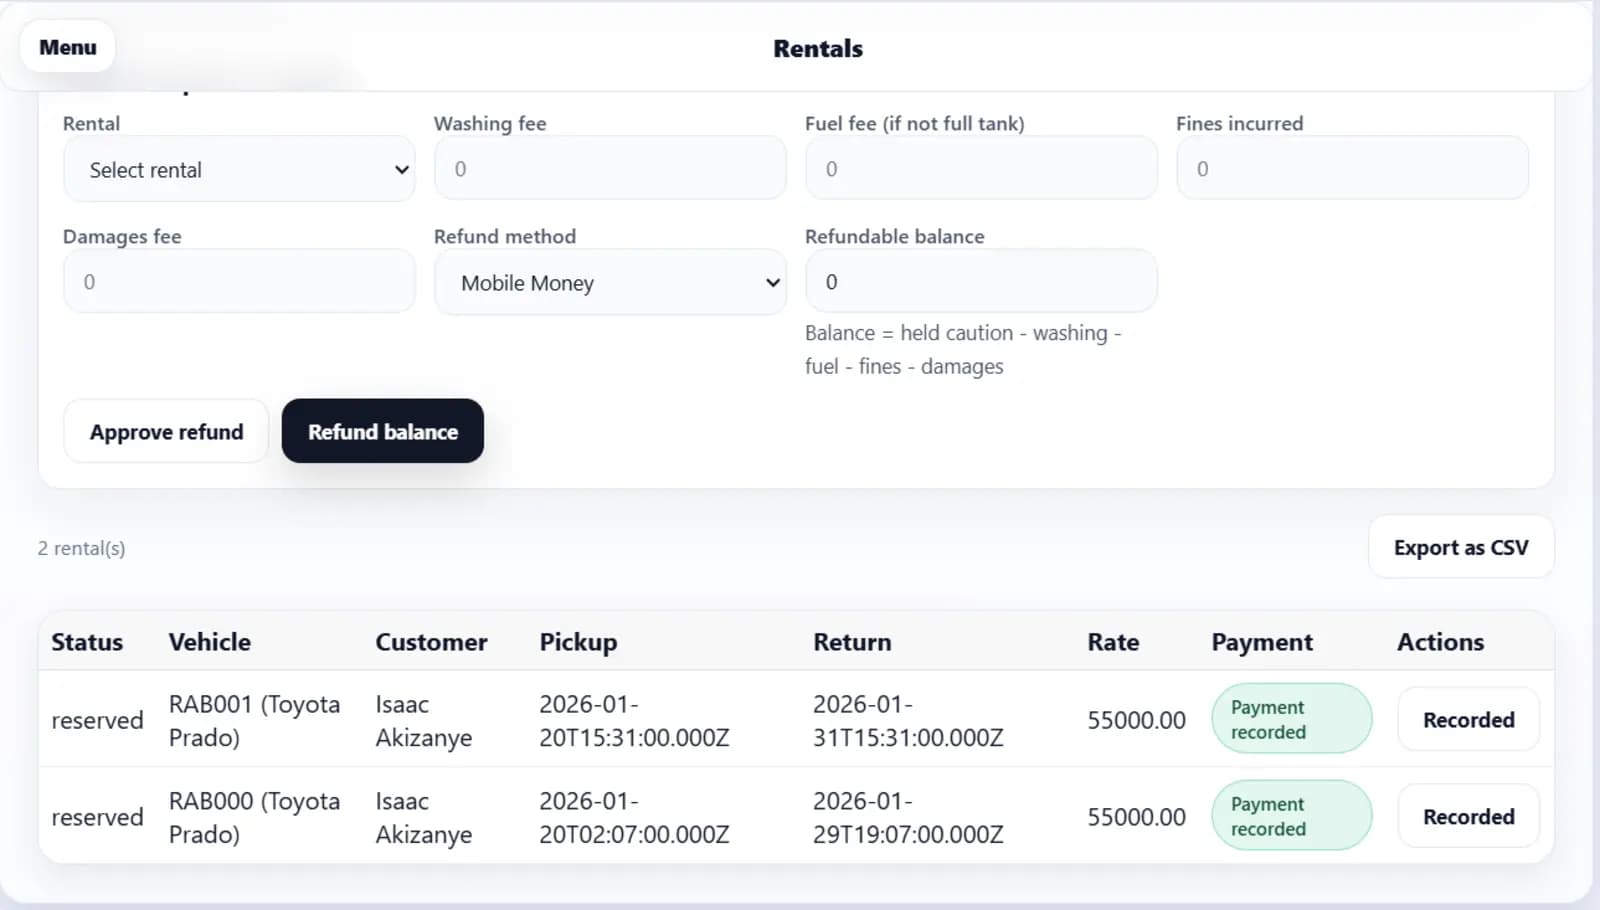Viewport: 1600px width, 910px height.
Task: Click the Fines incurred input field
Action: (x=1351, y=169)
